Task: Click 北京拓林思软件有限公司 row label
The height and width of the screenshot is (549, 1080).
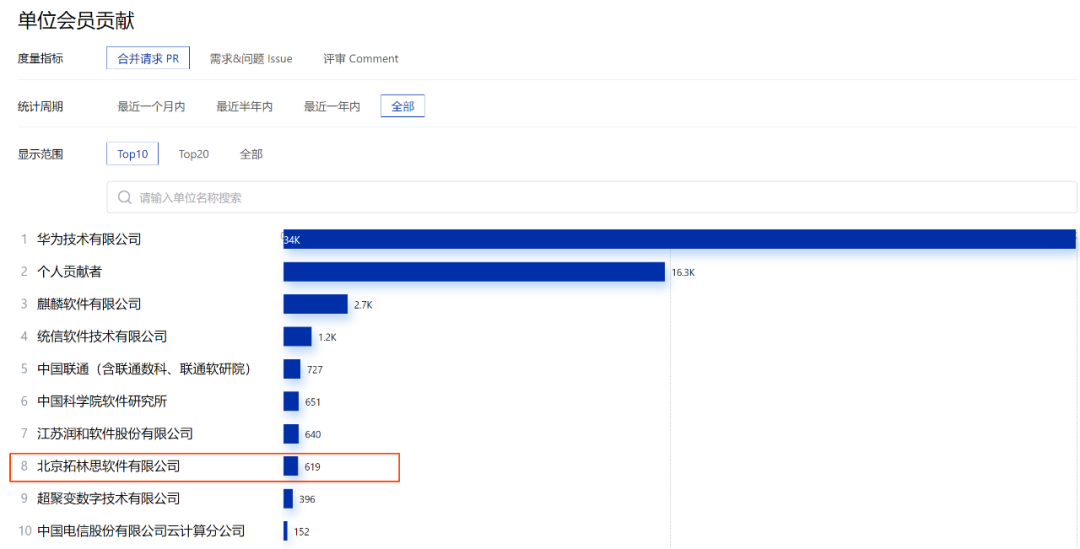Action: pos(108,466)
